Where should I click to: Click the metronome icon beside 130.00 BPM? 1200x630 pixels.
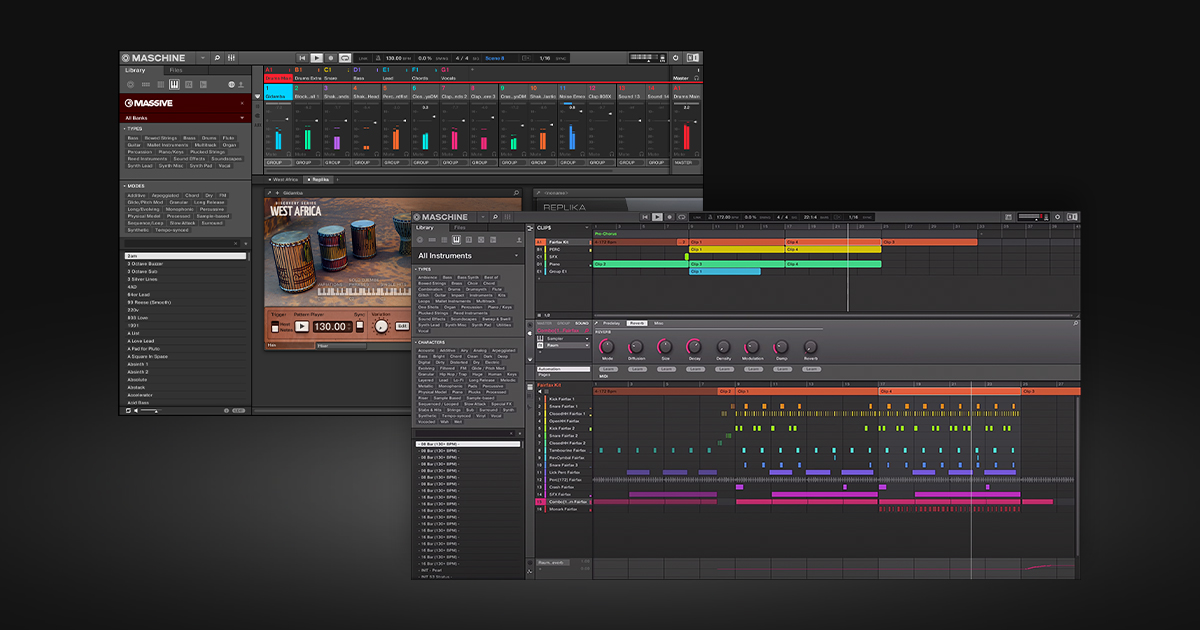click(377, 58)
